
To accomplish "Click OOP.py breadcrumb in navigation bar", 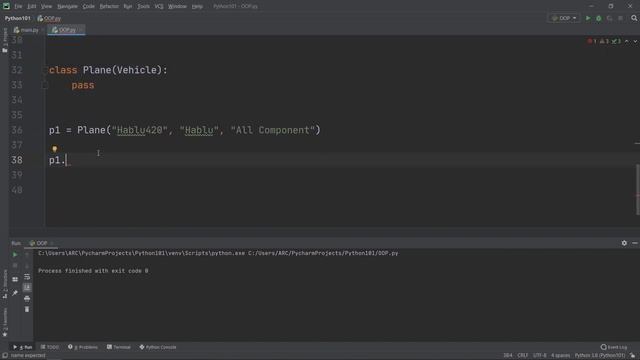I will [49, 18].
